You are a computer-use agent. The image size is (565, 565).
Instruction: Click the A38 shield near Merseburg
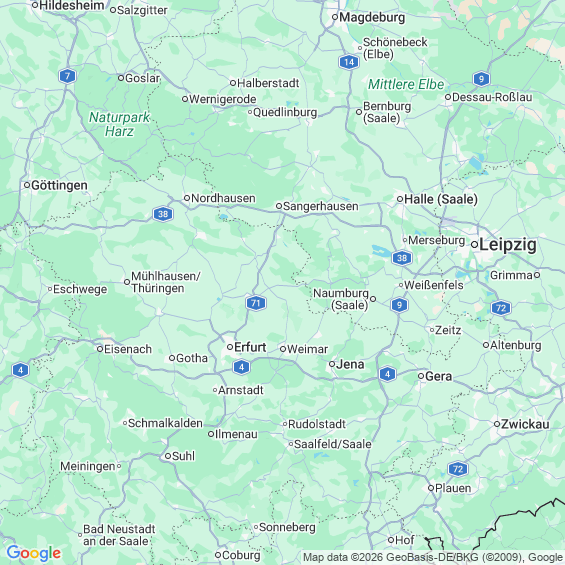tap(402, 258)
